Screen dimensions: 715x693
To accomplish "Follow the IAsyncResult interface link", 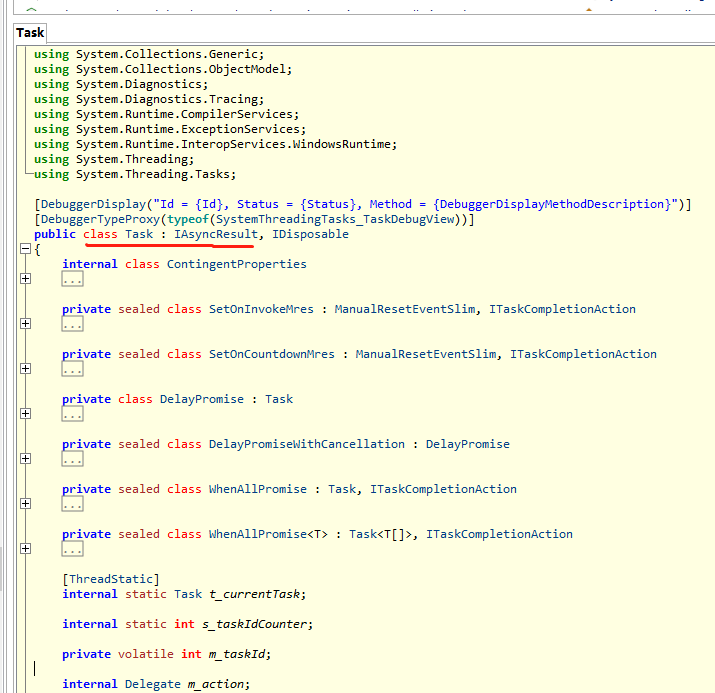I will click(216, 234).
